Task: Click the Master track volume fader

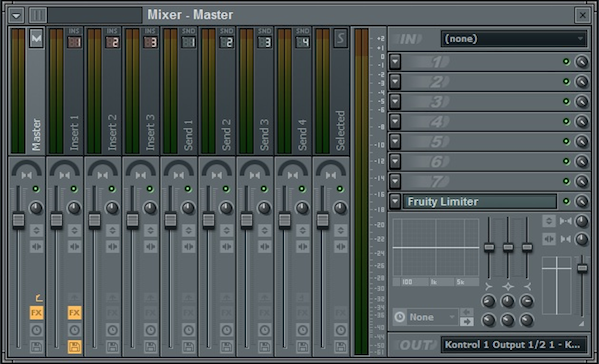Action: 18,220
